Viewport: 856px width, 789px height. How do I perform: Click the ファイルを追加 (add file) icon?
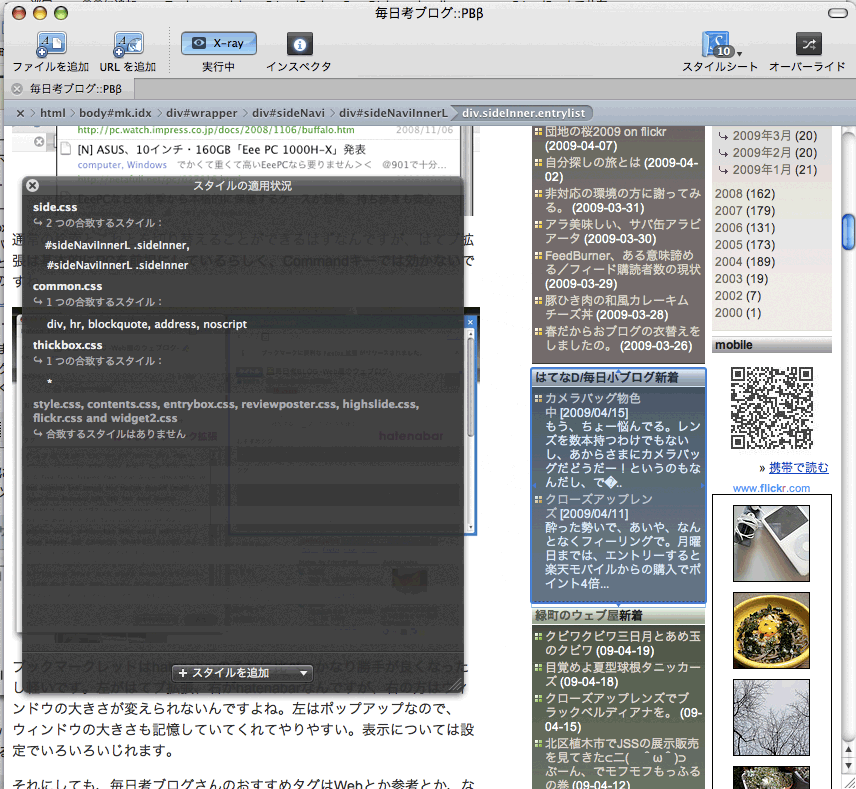click(x=50, y=44)
